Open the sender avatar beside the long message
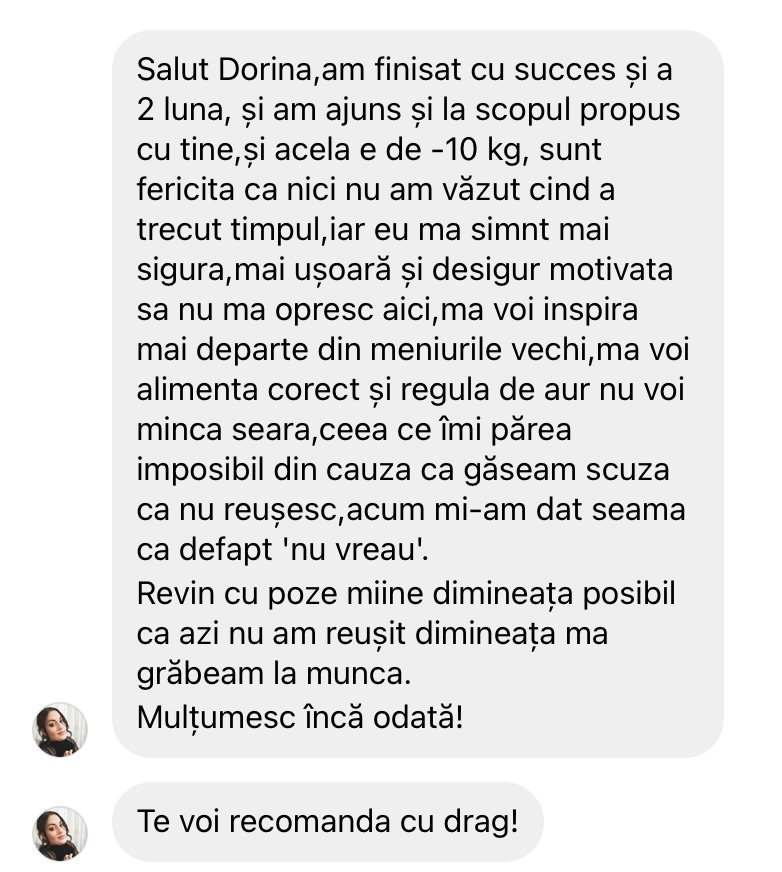This screenshot has height=872, width=782. [x=60, y=729]
